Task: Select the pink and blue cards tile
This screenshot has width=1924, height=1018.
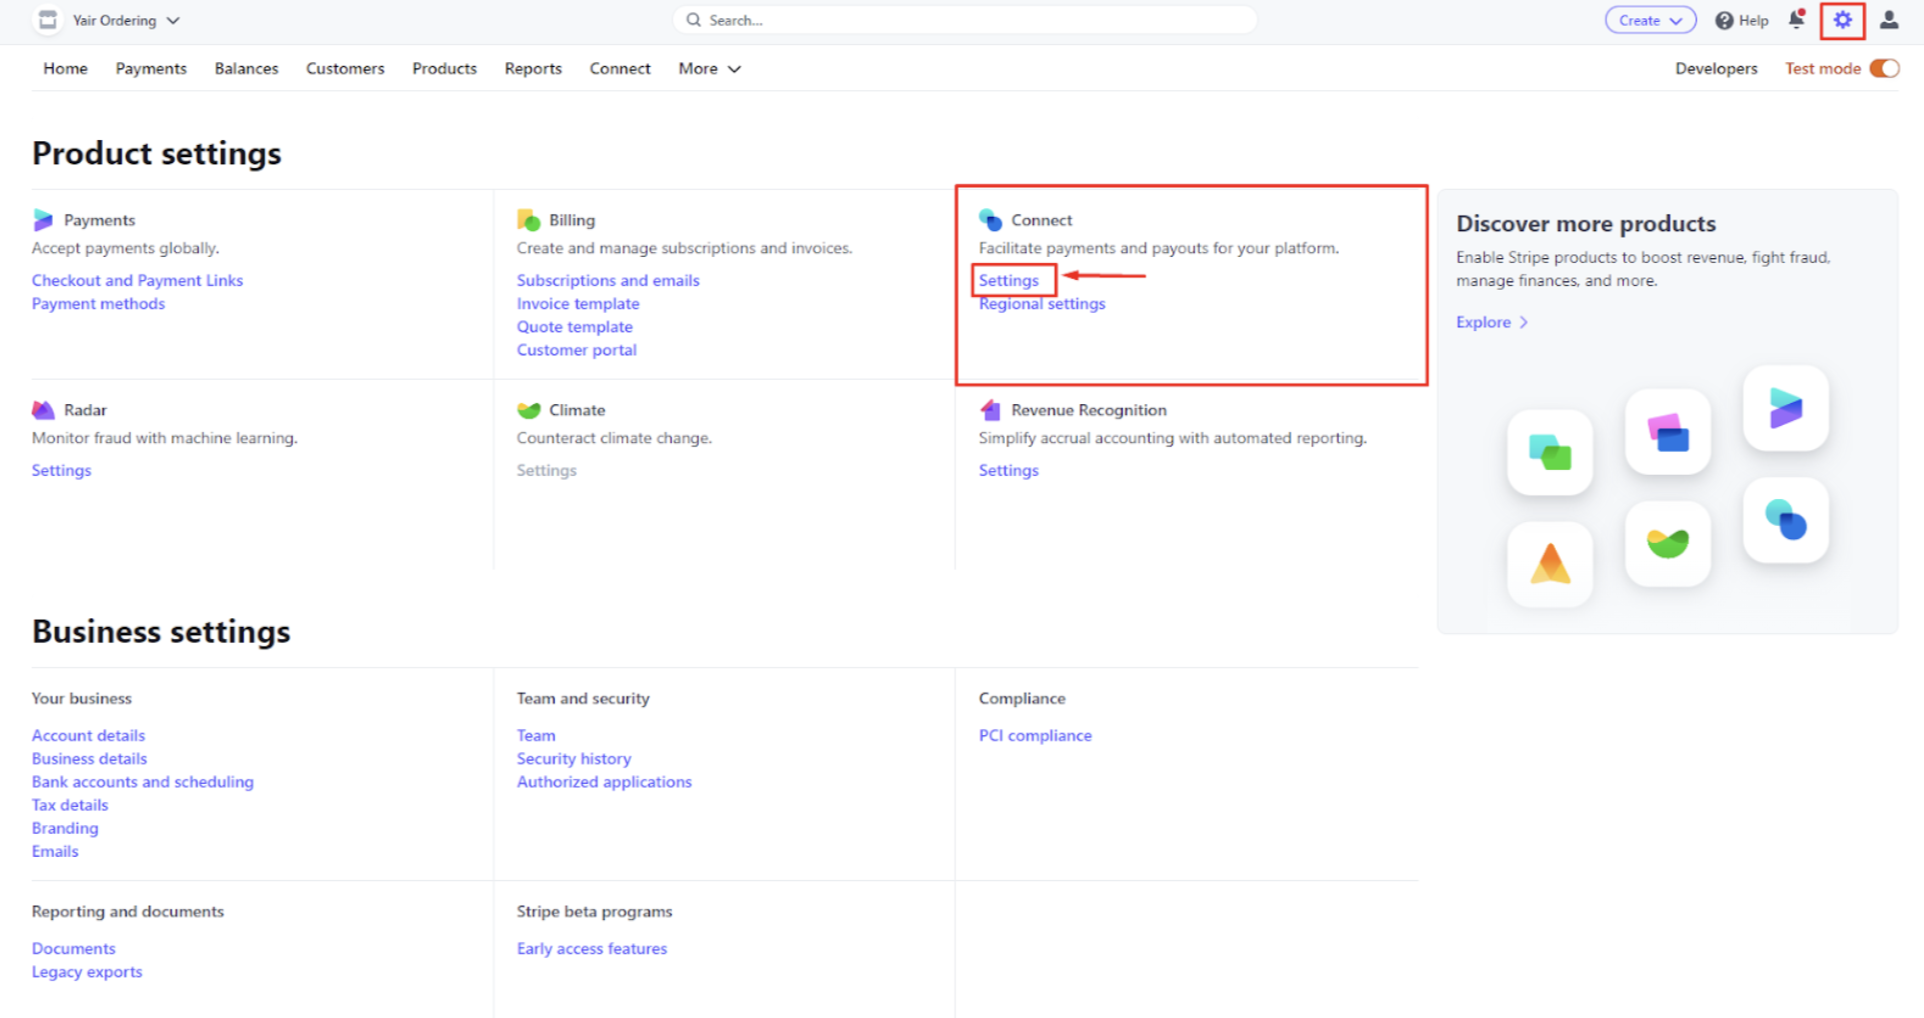Action: [1668, 432]
